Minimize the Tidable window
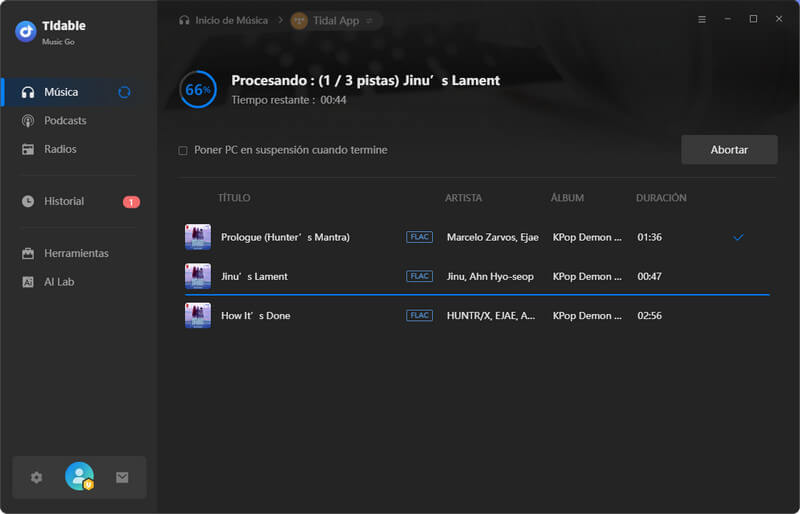Screen dimensions: 800x514 tap(728, 19)
